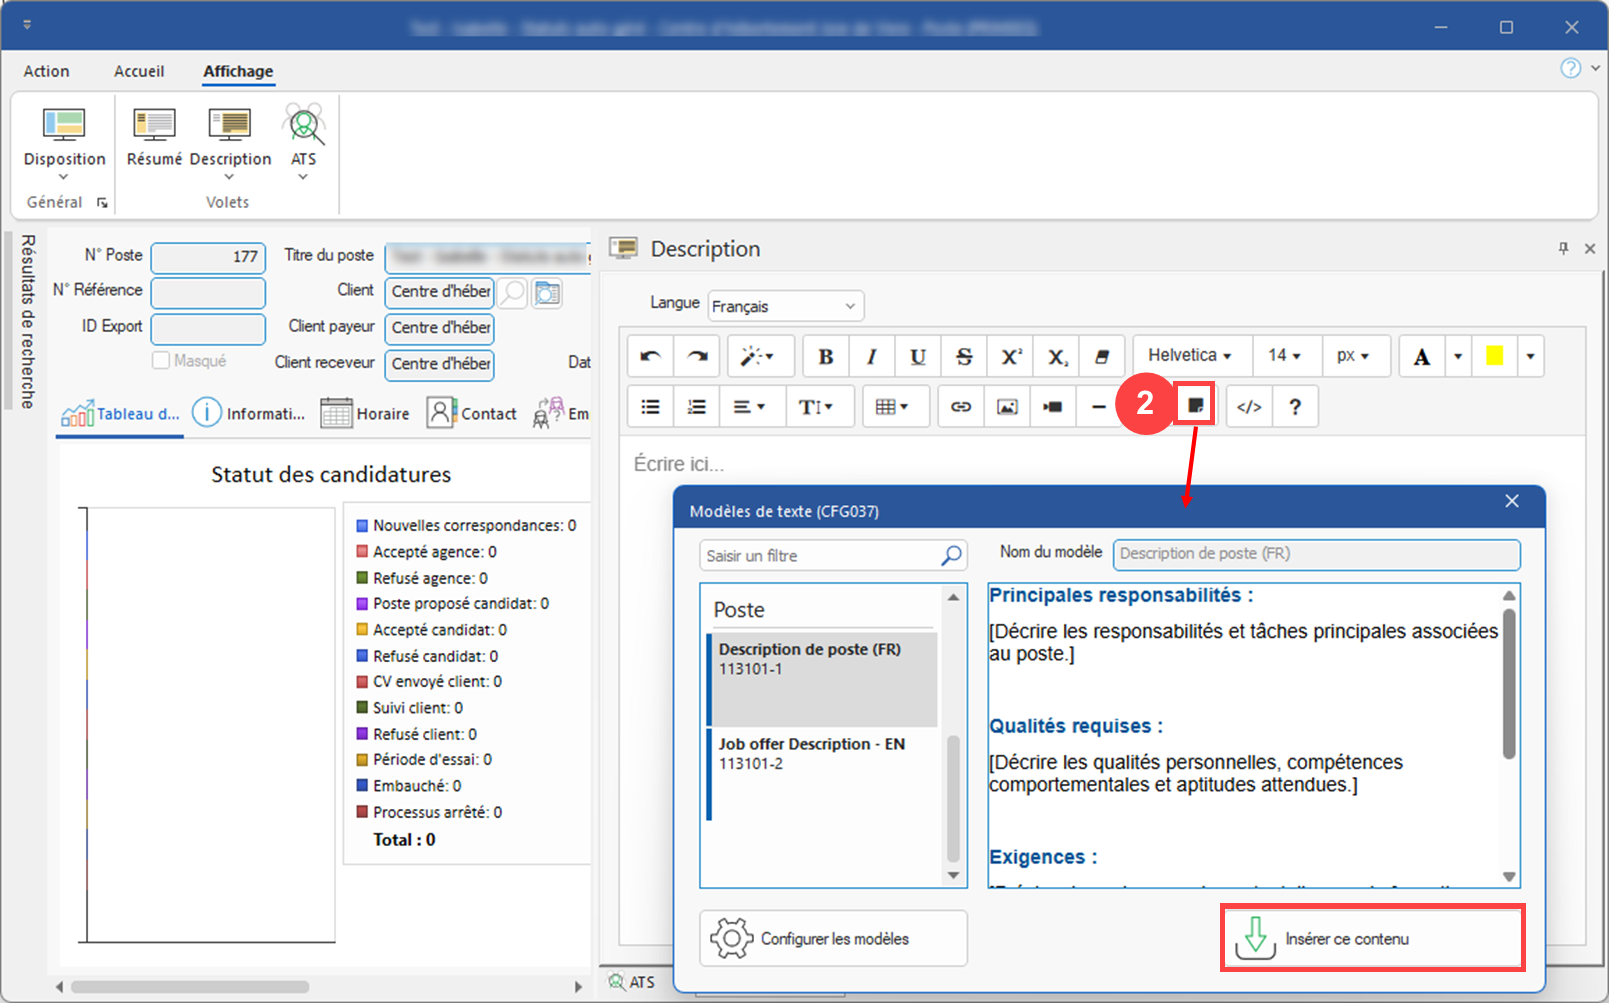Click the Bold formatting icon
Screen dimensions: 1609x1003
(x=825, y=357)
